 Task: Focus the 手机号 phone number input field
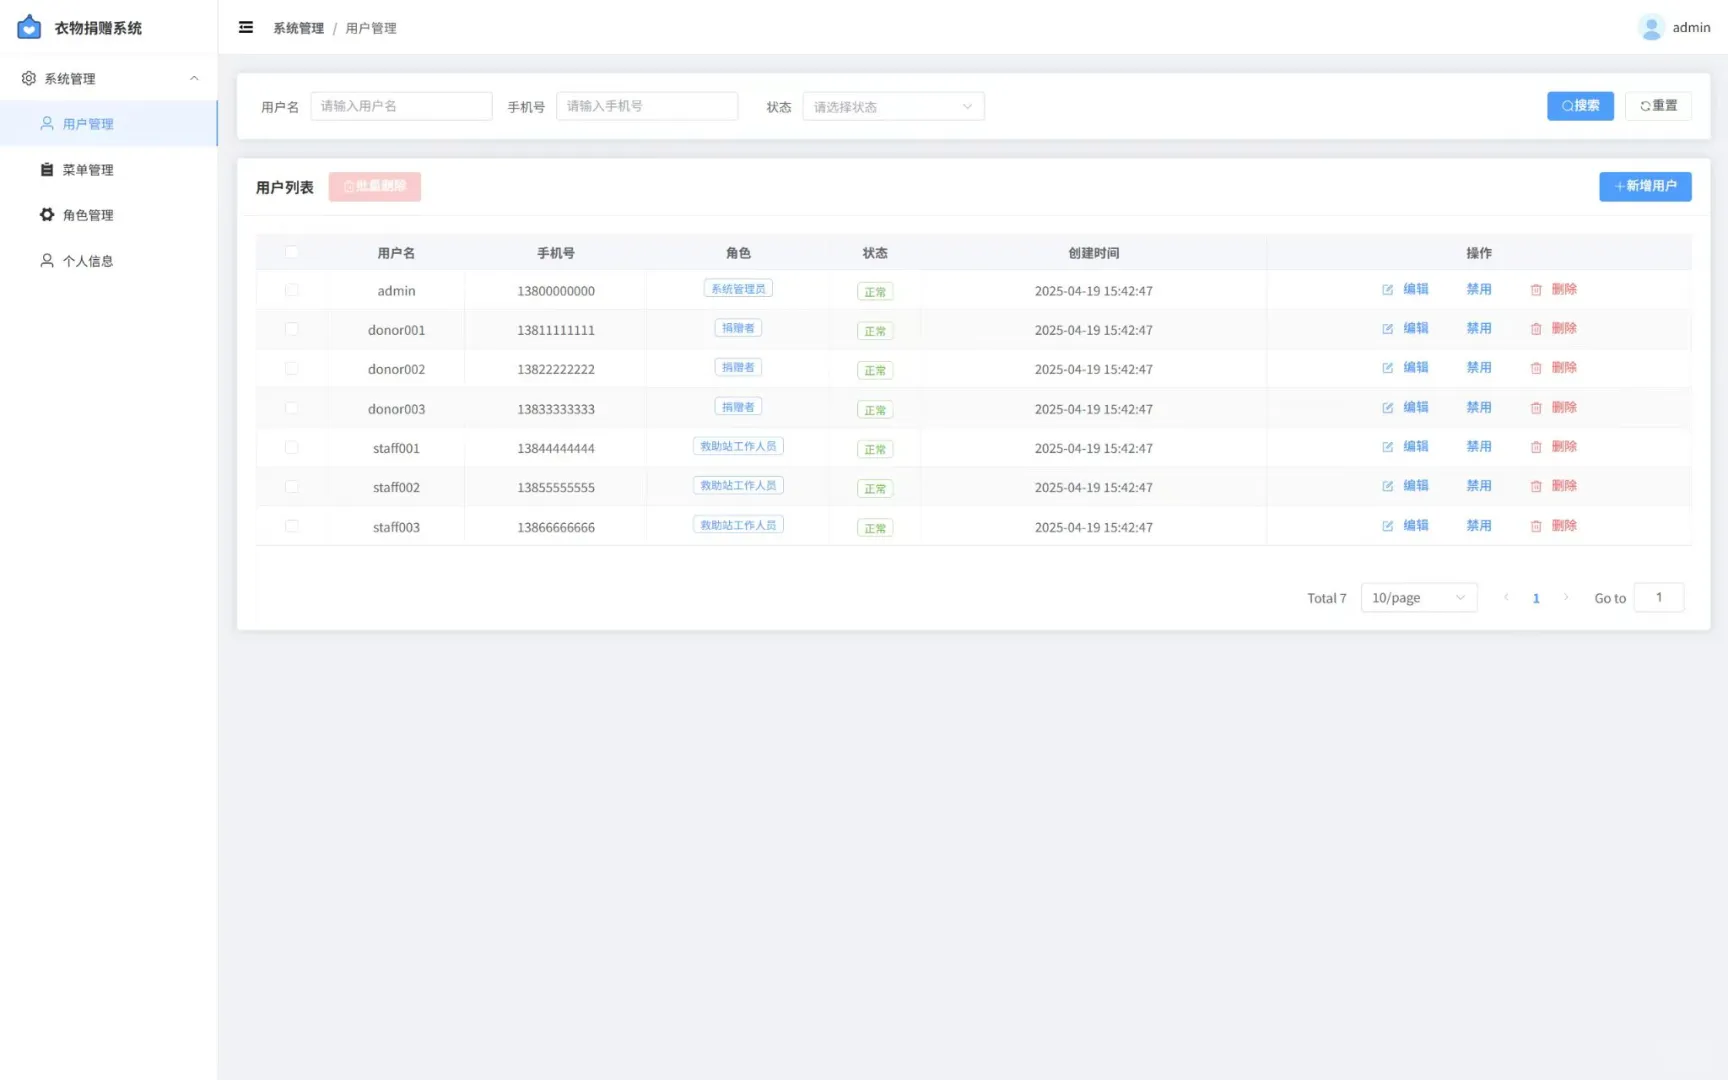tap(647, 106)
